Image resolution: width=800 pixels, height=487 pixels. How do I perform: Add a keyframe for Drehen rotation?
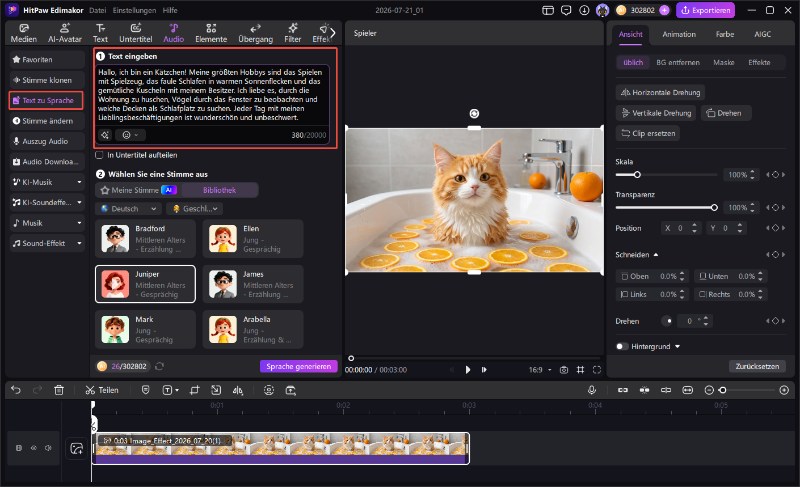point(776,321)
